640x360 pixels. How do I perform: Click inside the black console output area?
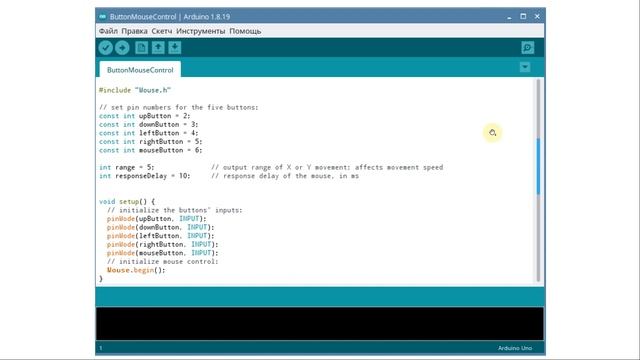tap(320, 324)
